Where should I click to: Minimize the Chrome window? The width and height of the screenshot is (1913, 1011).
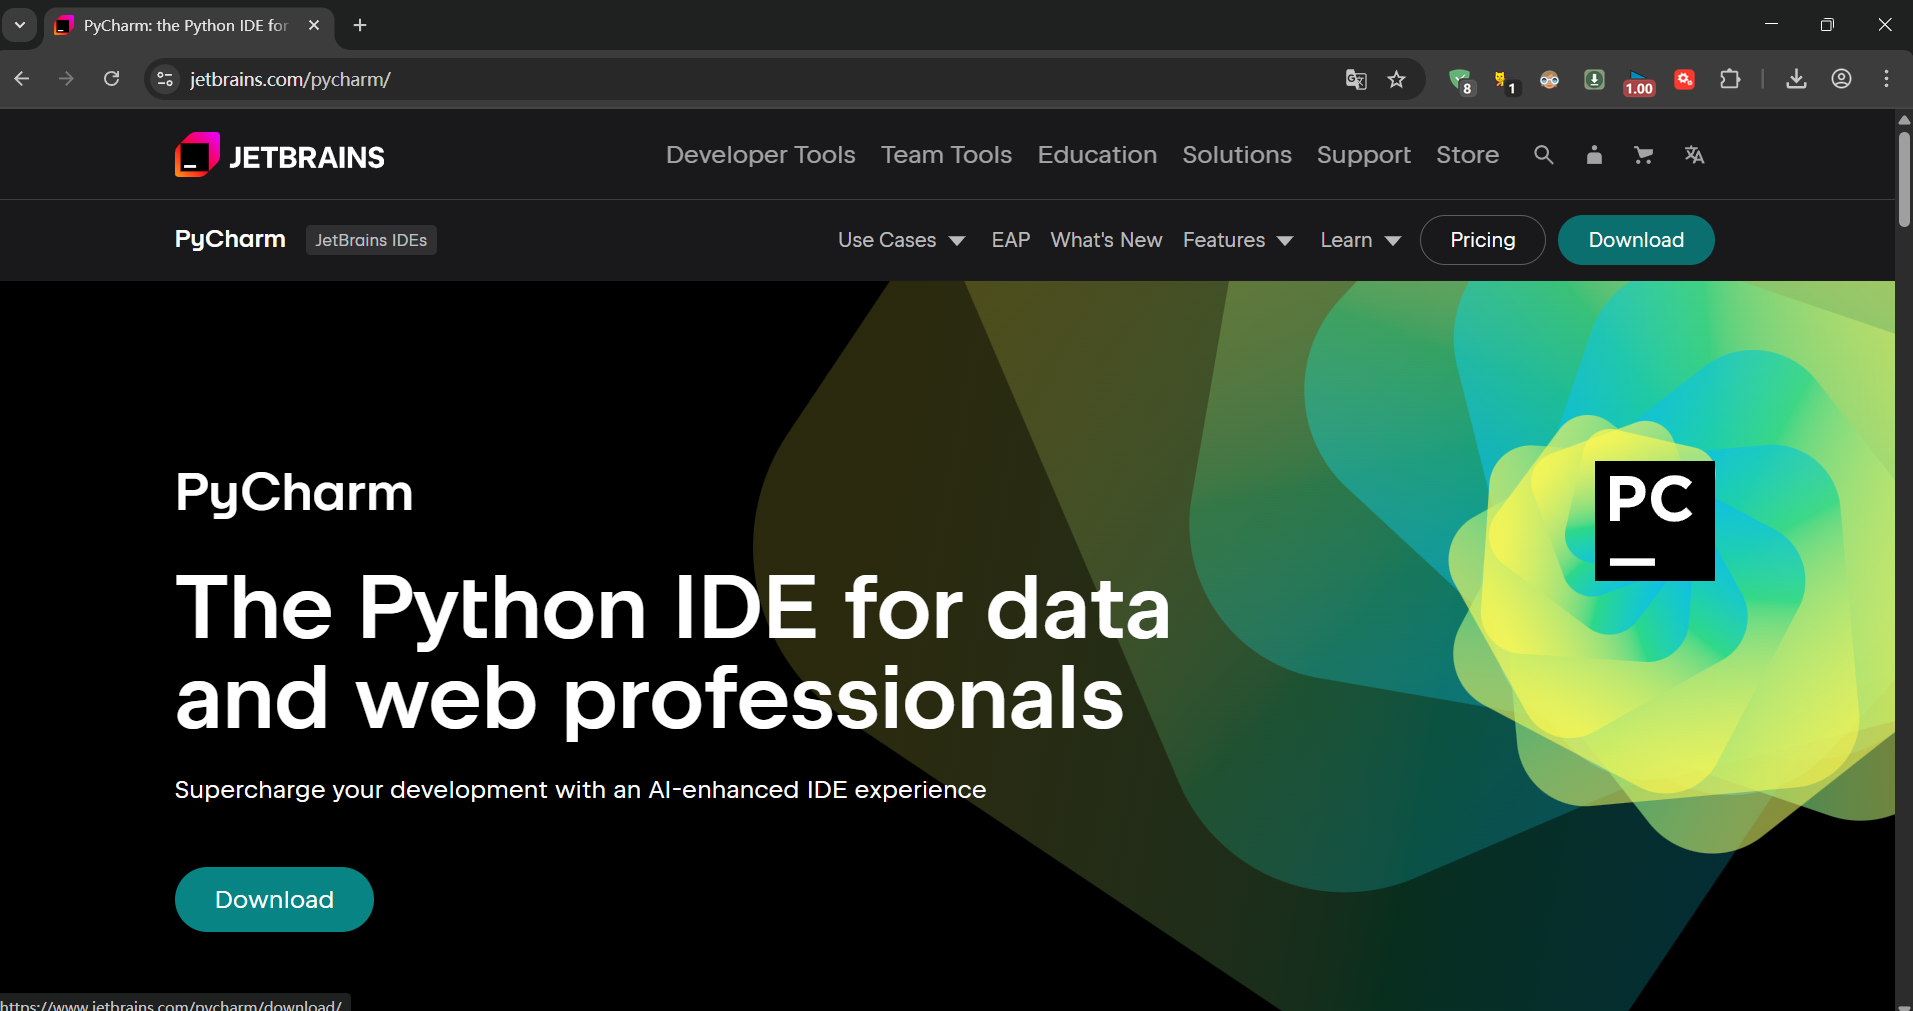coord(1771,24)
